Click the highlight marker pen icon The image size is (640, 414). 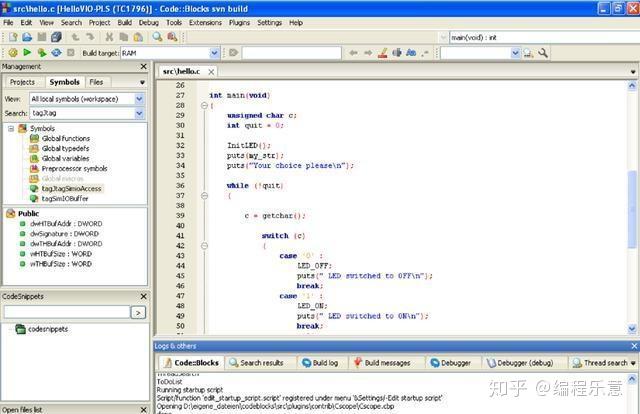pos(383,53)
